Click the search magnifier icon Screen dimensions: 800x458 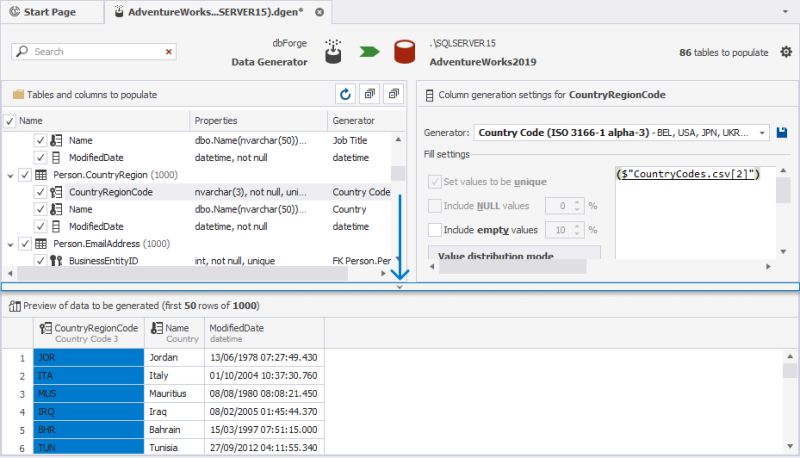22,52
